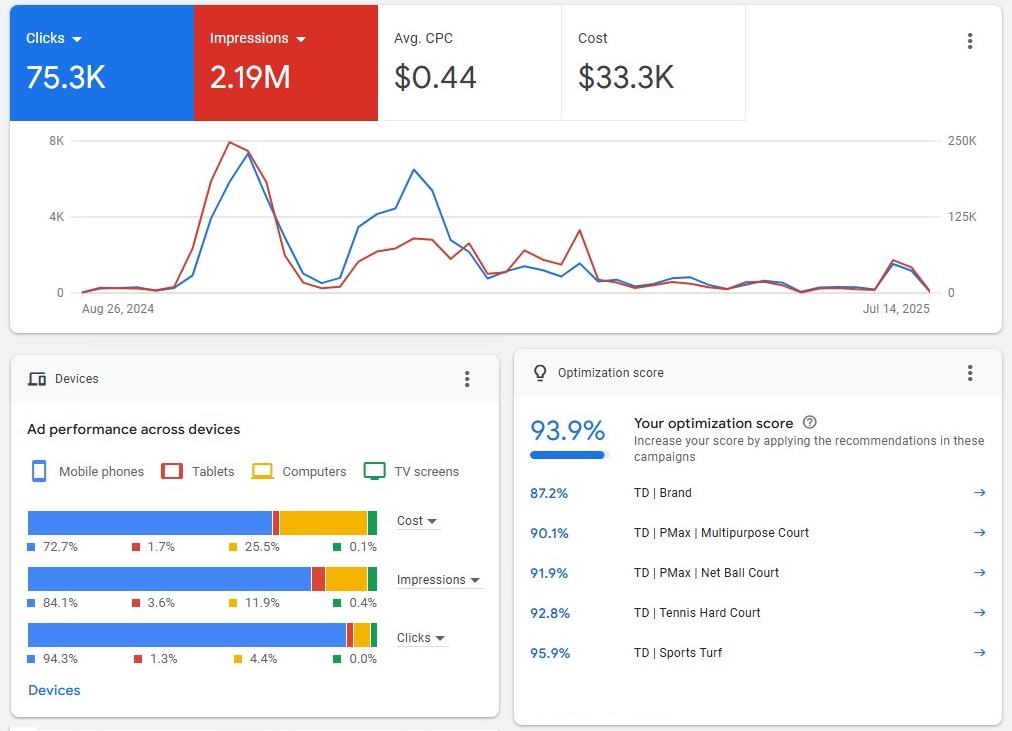Click the arrow for TD | Sports Turf
This screenshot has width=1012, height=731.
[x=979, y=653]
